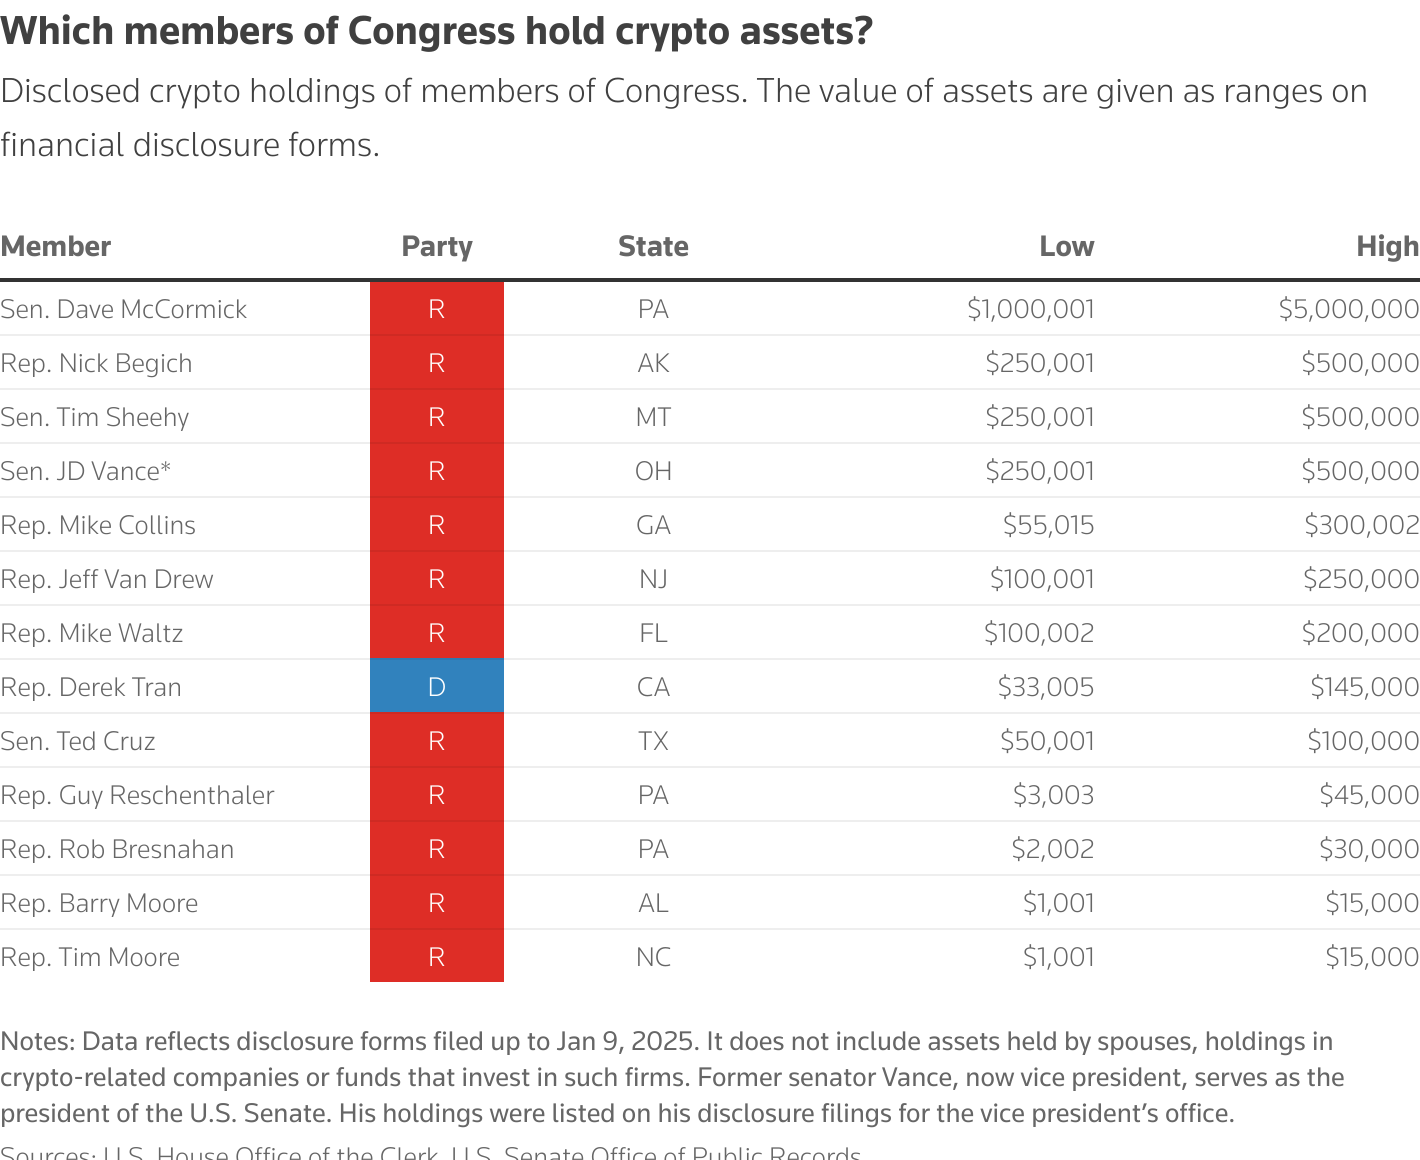
Task: Click Rep. Tim Moore's red party cell
Action: click(x=437, y=957)
